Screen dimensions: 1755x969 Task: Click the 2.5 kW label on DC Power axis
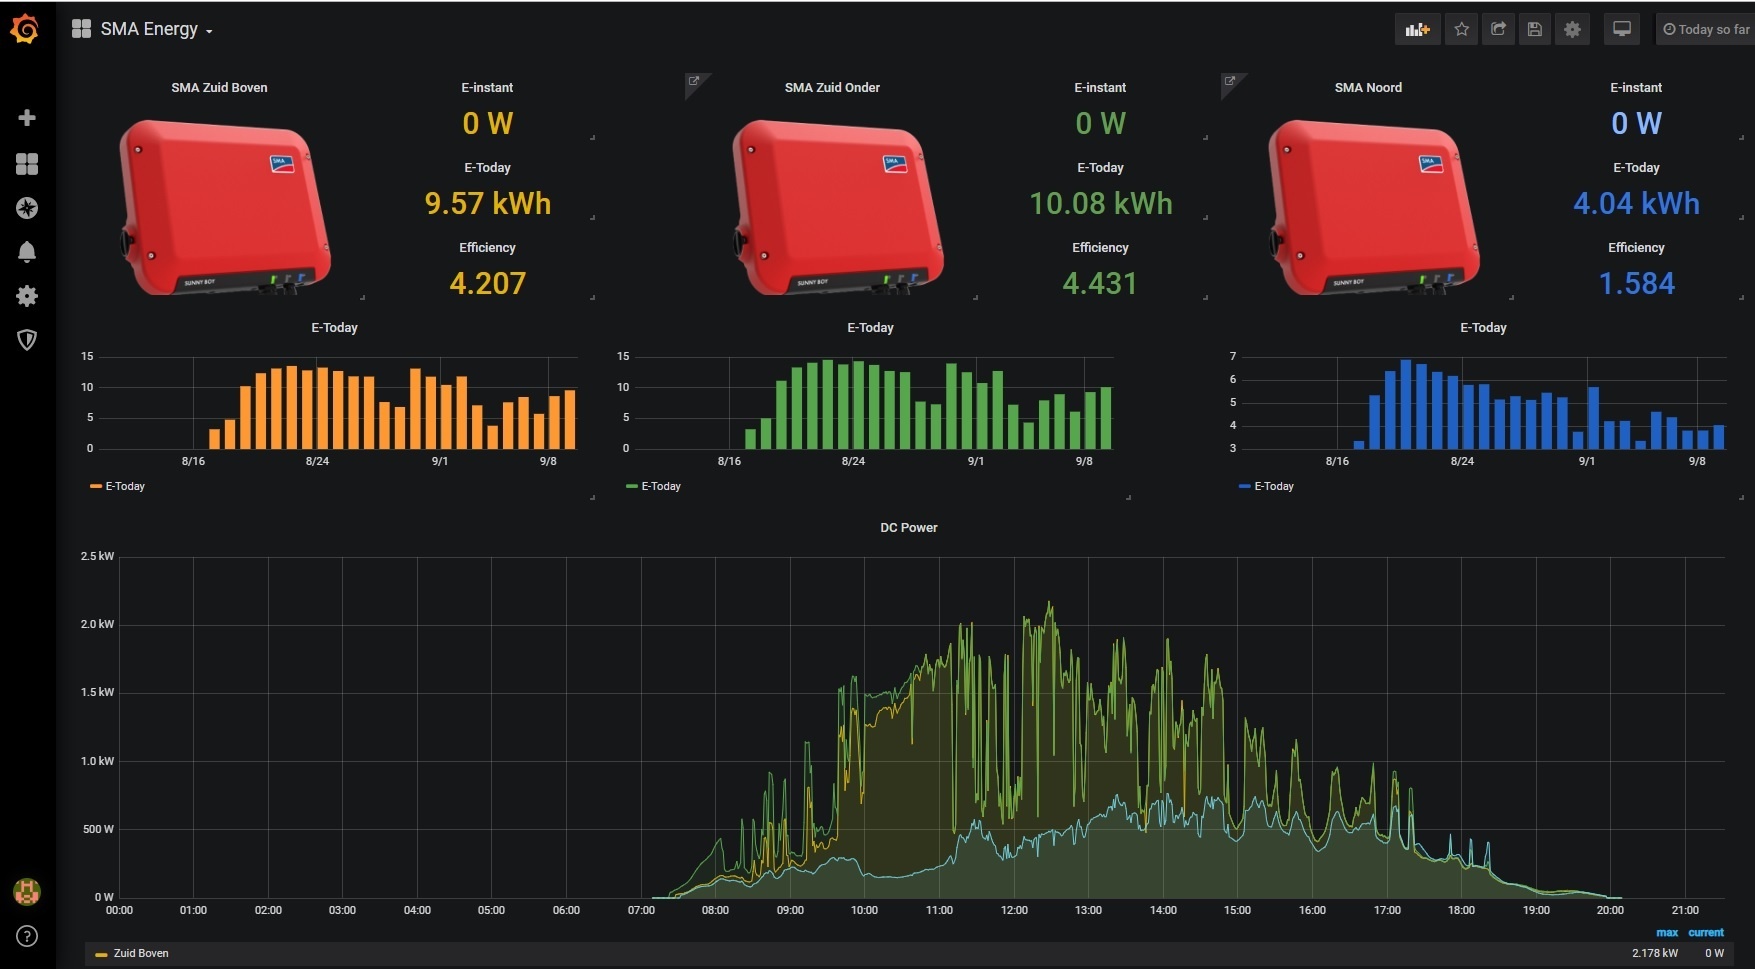[x=97, y=556]
